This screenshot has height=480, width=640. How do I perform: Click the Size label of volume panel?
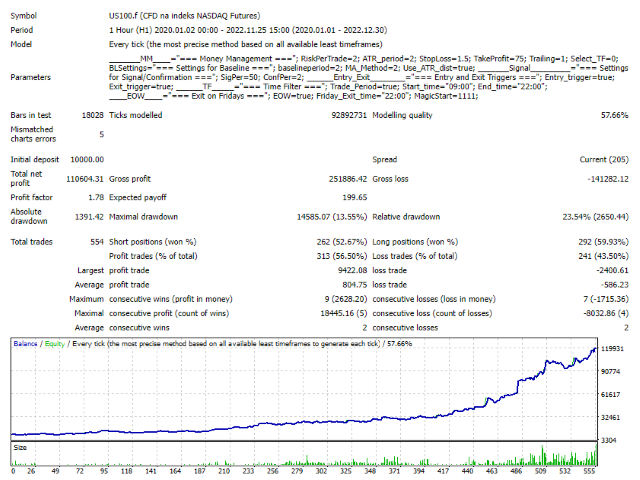coord(20,449)
